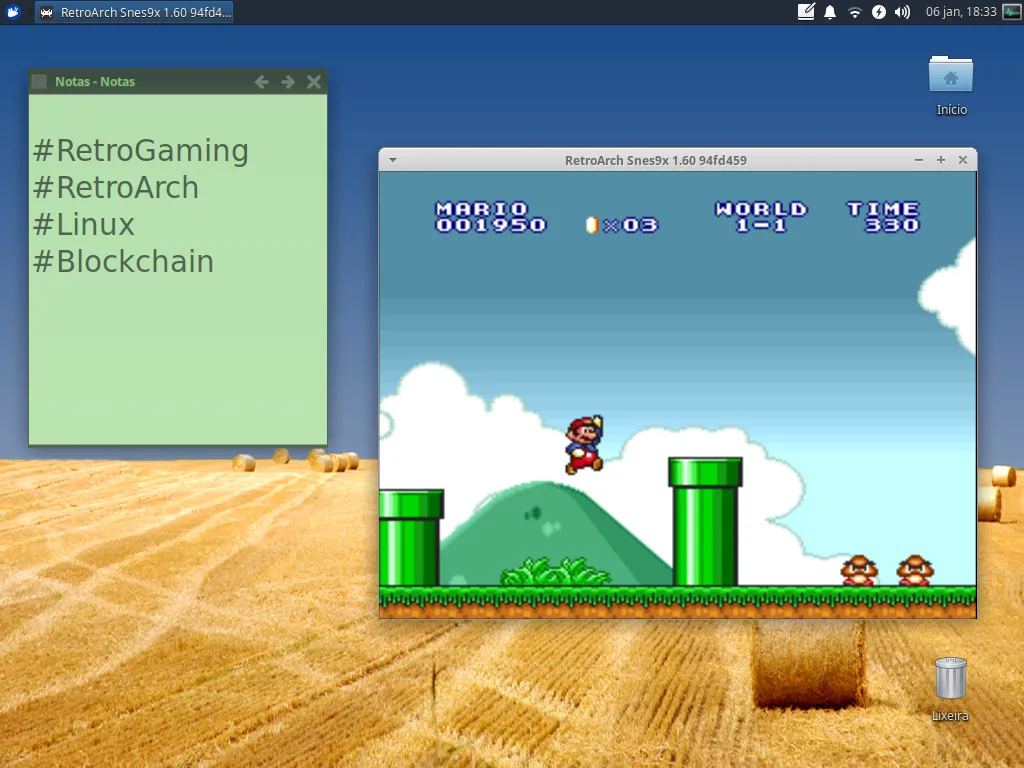Viewport: 1024px width, 768px height.
Task: Close the Notas sticky note window
Action: pyautogui.click(x=314, y=82)
